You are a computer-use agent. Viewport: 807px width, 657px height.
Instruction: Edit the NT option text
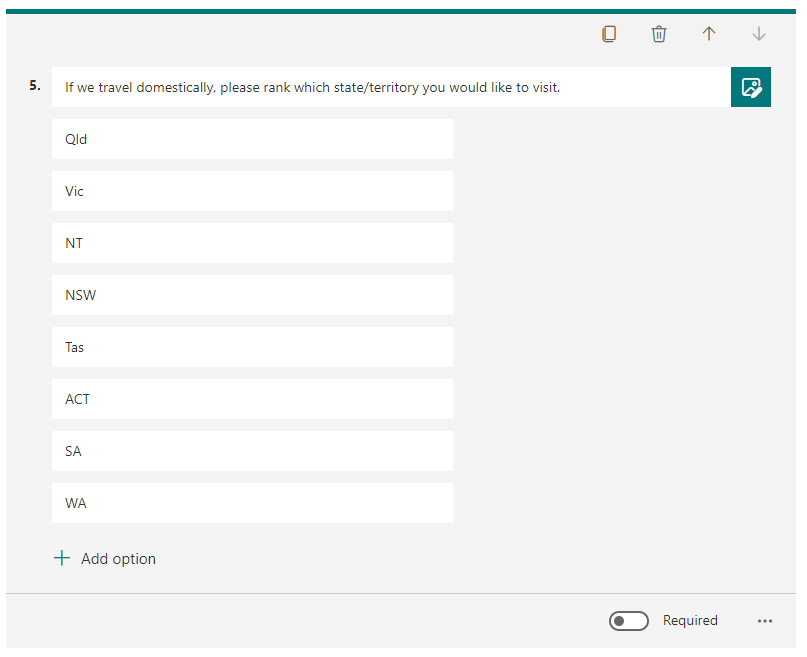252,243
